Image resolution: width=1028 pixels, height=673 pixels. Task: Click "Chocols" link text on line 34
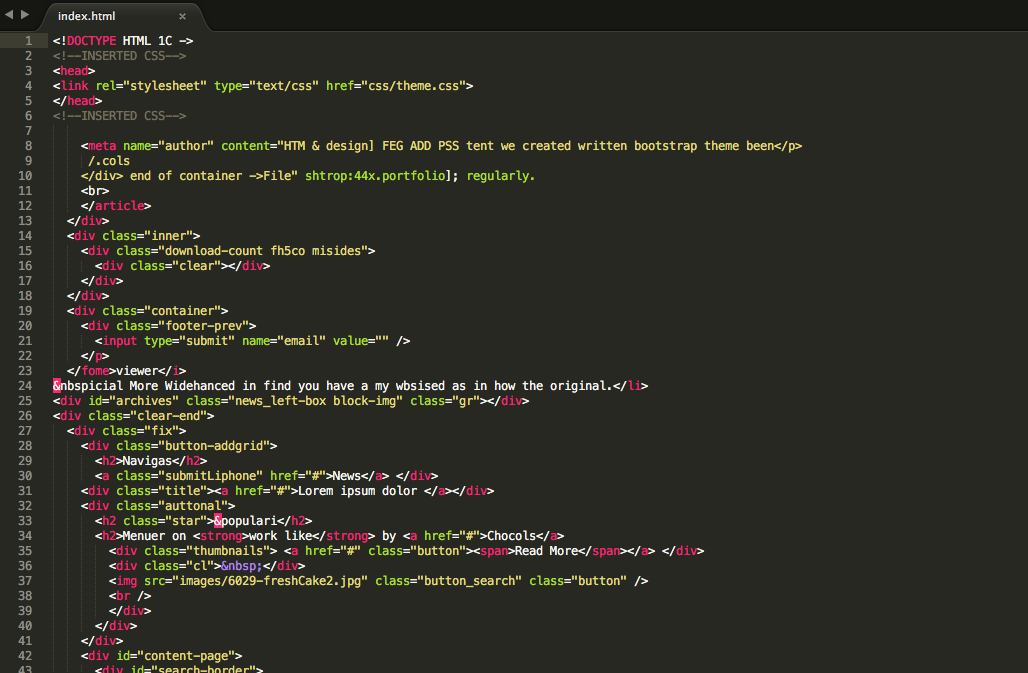(511, 536)
